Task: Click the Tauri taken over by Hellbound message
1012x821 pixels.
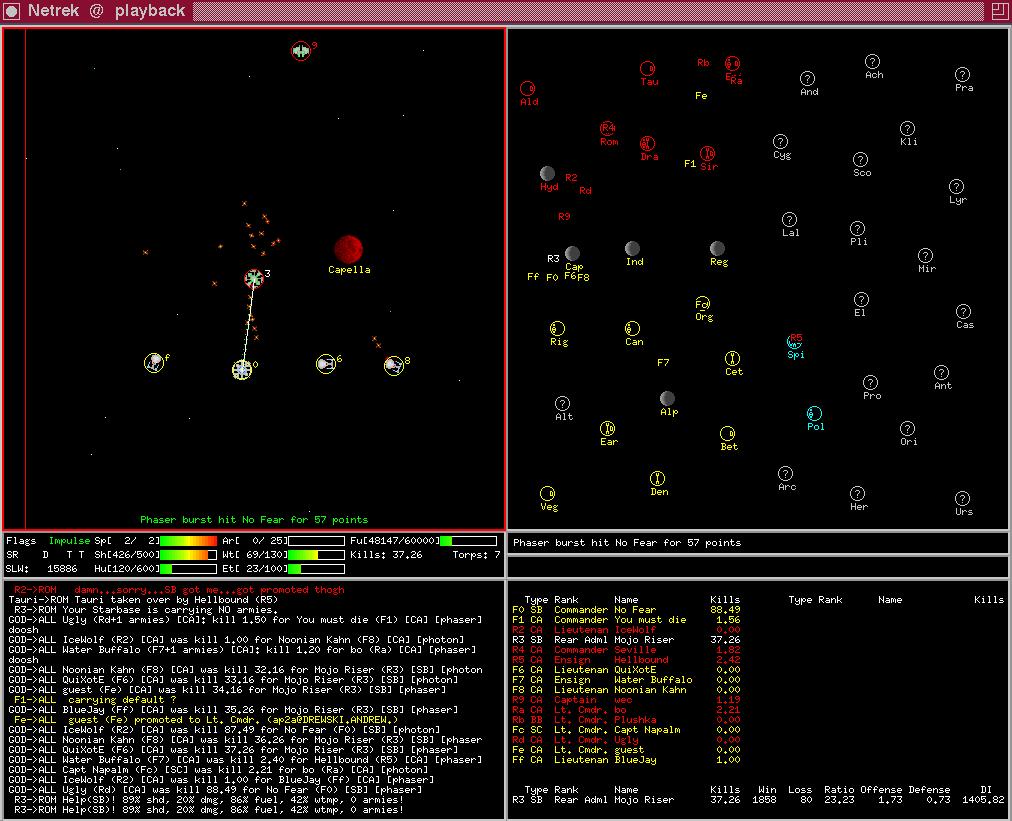Action: pos(143,600)
